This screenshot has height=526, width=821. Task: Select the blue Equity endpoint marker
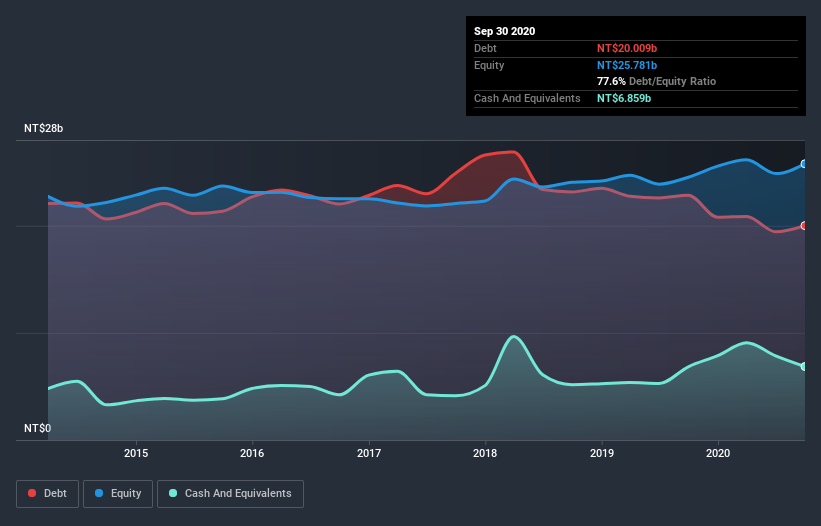click(x=804, y=164)
